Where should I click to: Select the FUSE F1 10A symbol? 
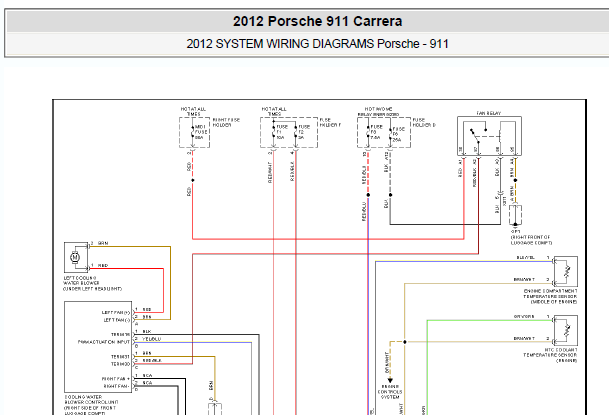[x=274, y=132]
